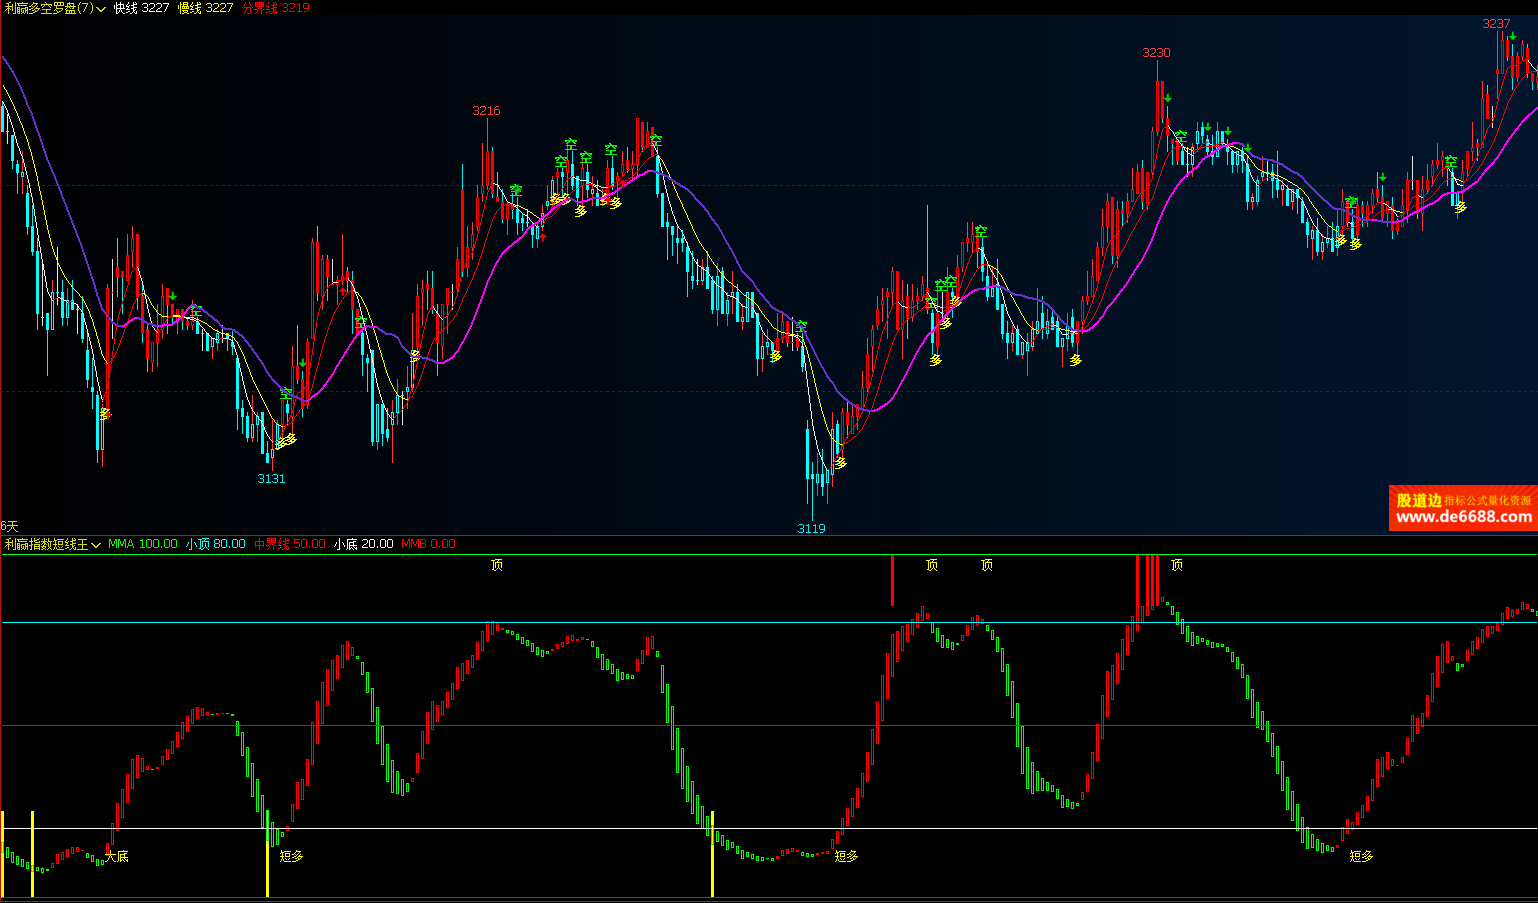
Task: Select the 慢线 3227 legend label
Action: [205, 8]
